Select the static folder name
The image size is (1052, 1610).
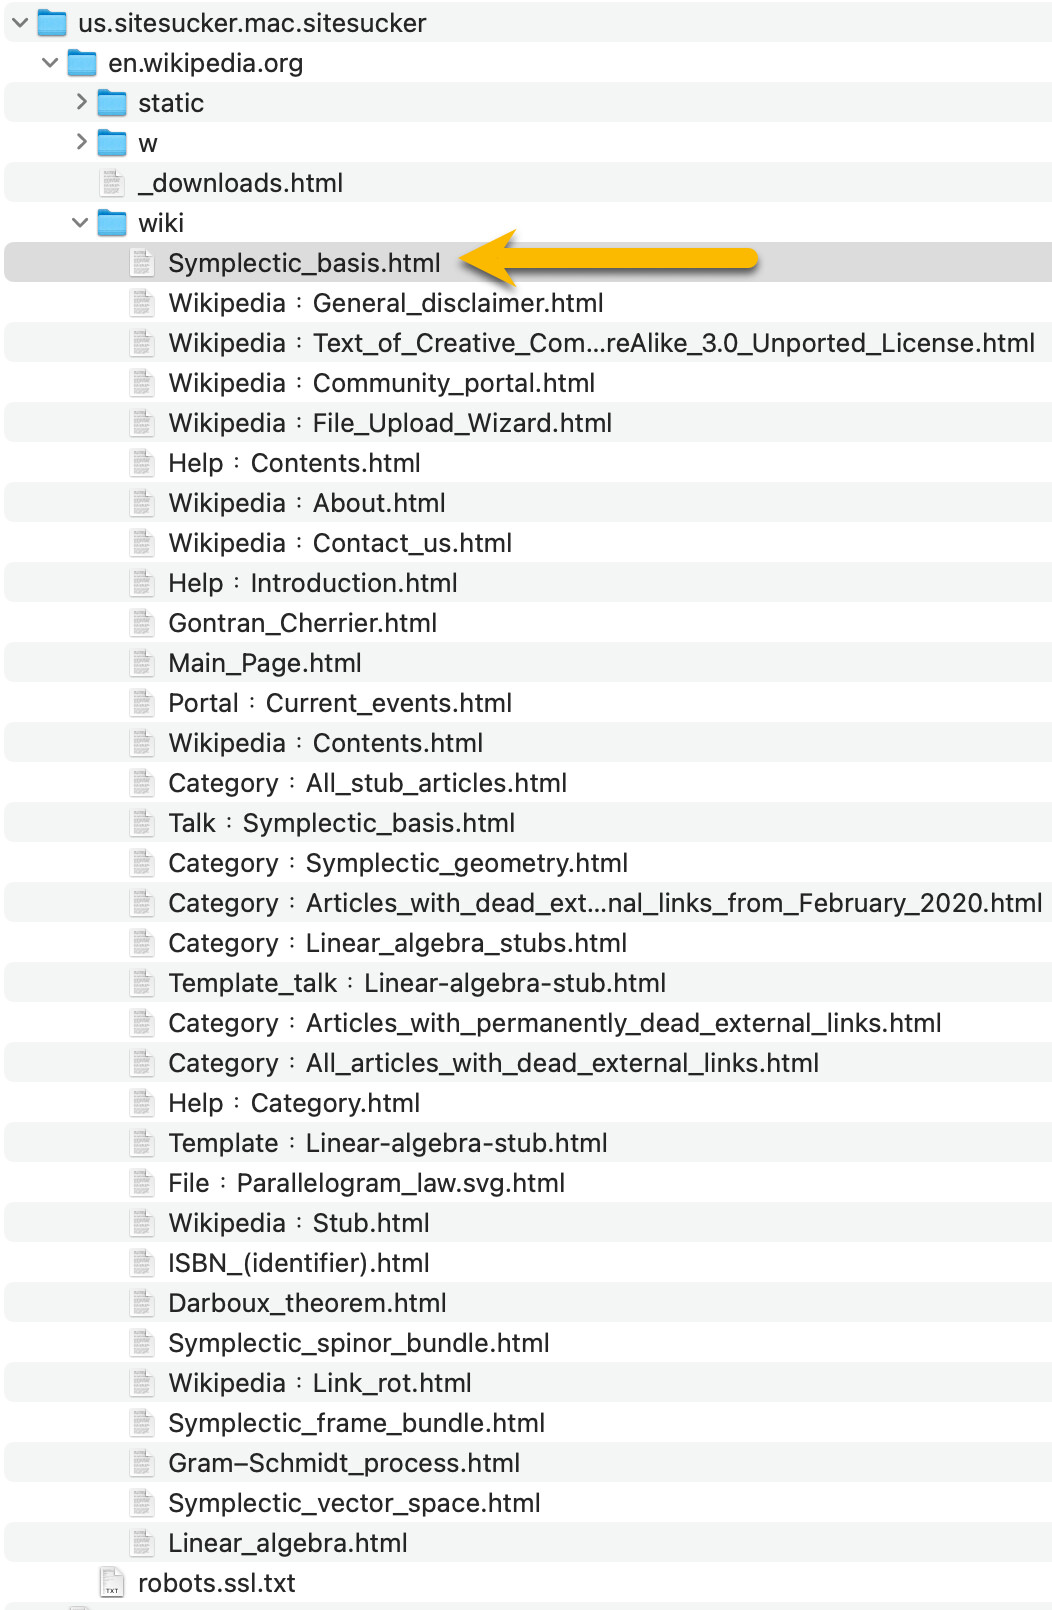[x=171, y=103]
